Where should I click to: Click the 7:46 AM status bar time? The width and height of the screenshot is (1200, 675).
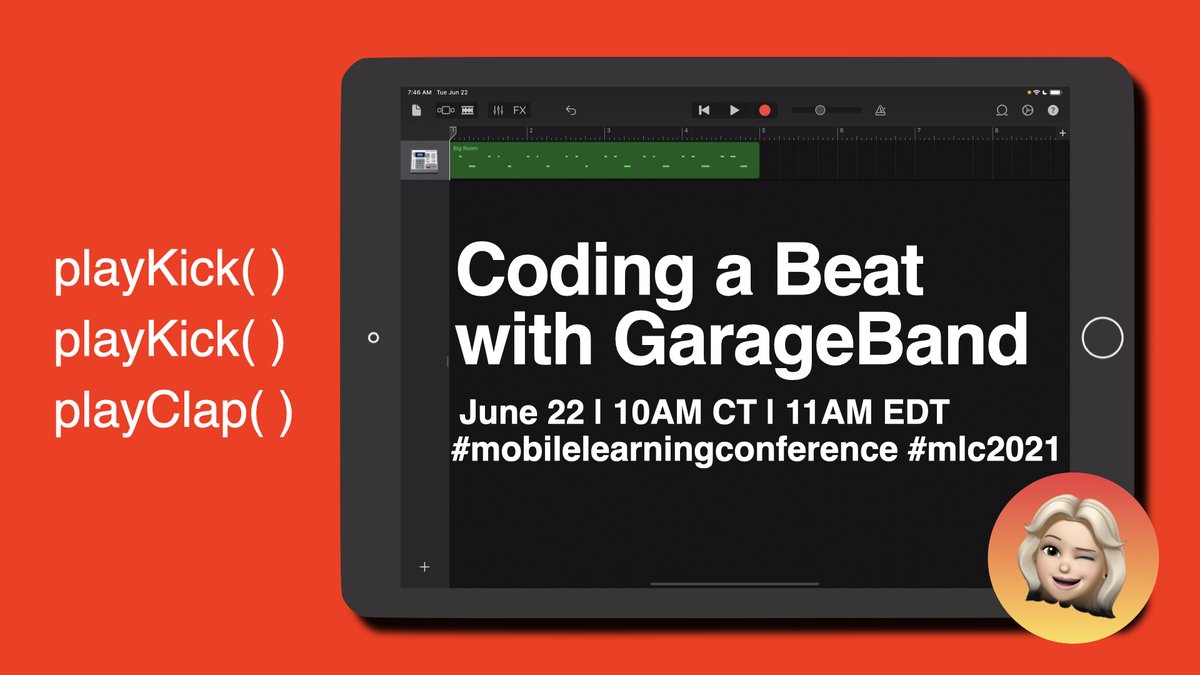tap(419, 92)
